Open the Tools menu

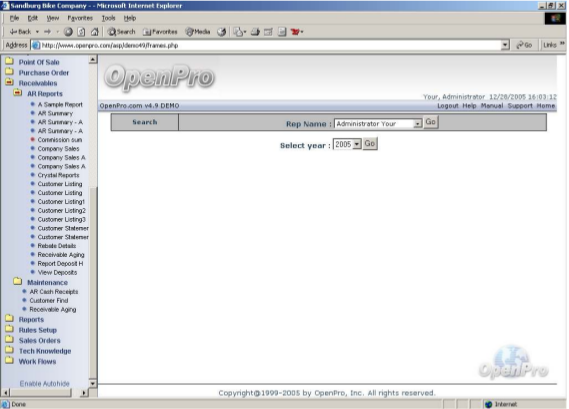click(108, 18)
